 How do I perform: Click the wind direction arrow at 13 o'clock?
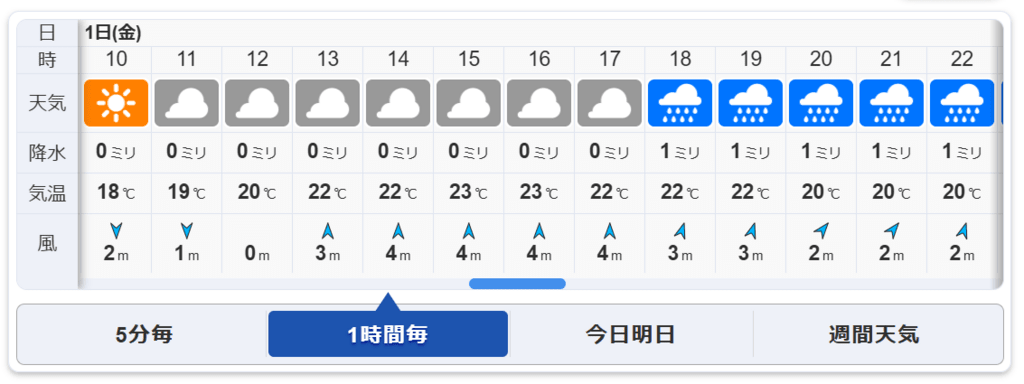click(328, 231)
